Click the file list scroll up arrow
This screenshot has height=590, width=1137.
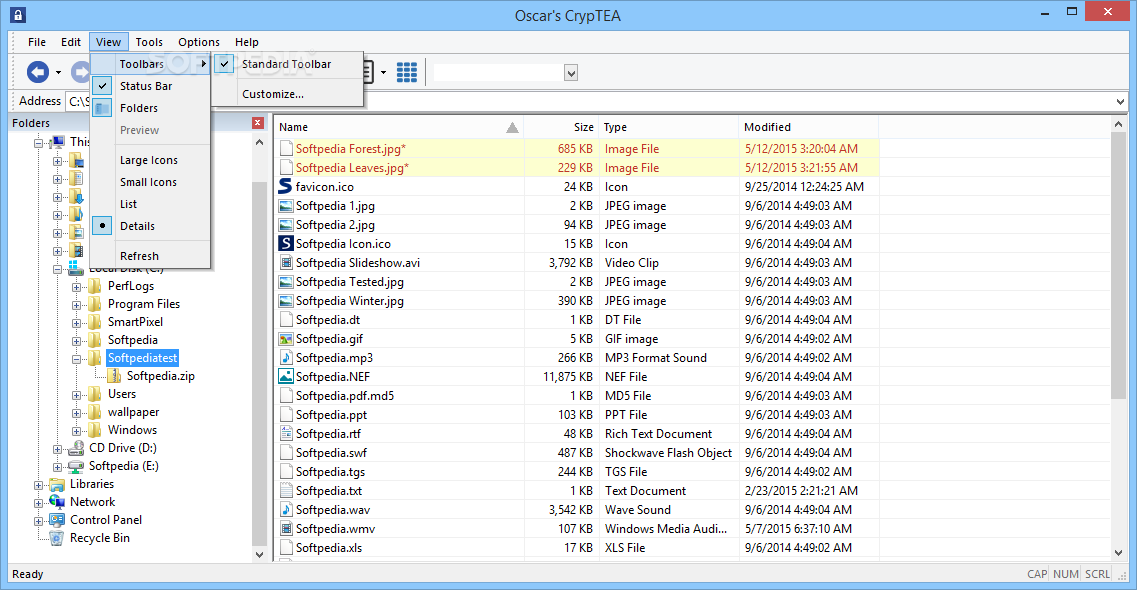[1117, 125]
